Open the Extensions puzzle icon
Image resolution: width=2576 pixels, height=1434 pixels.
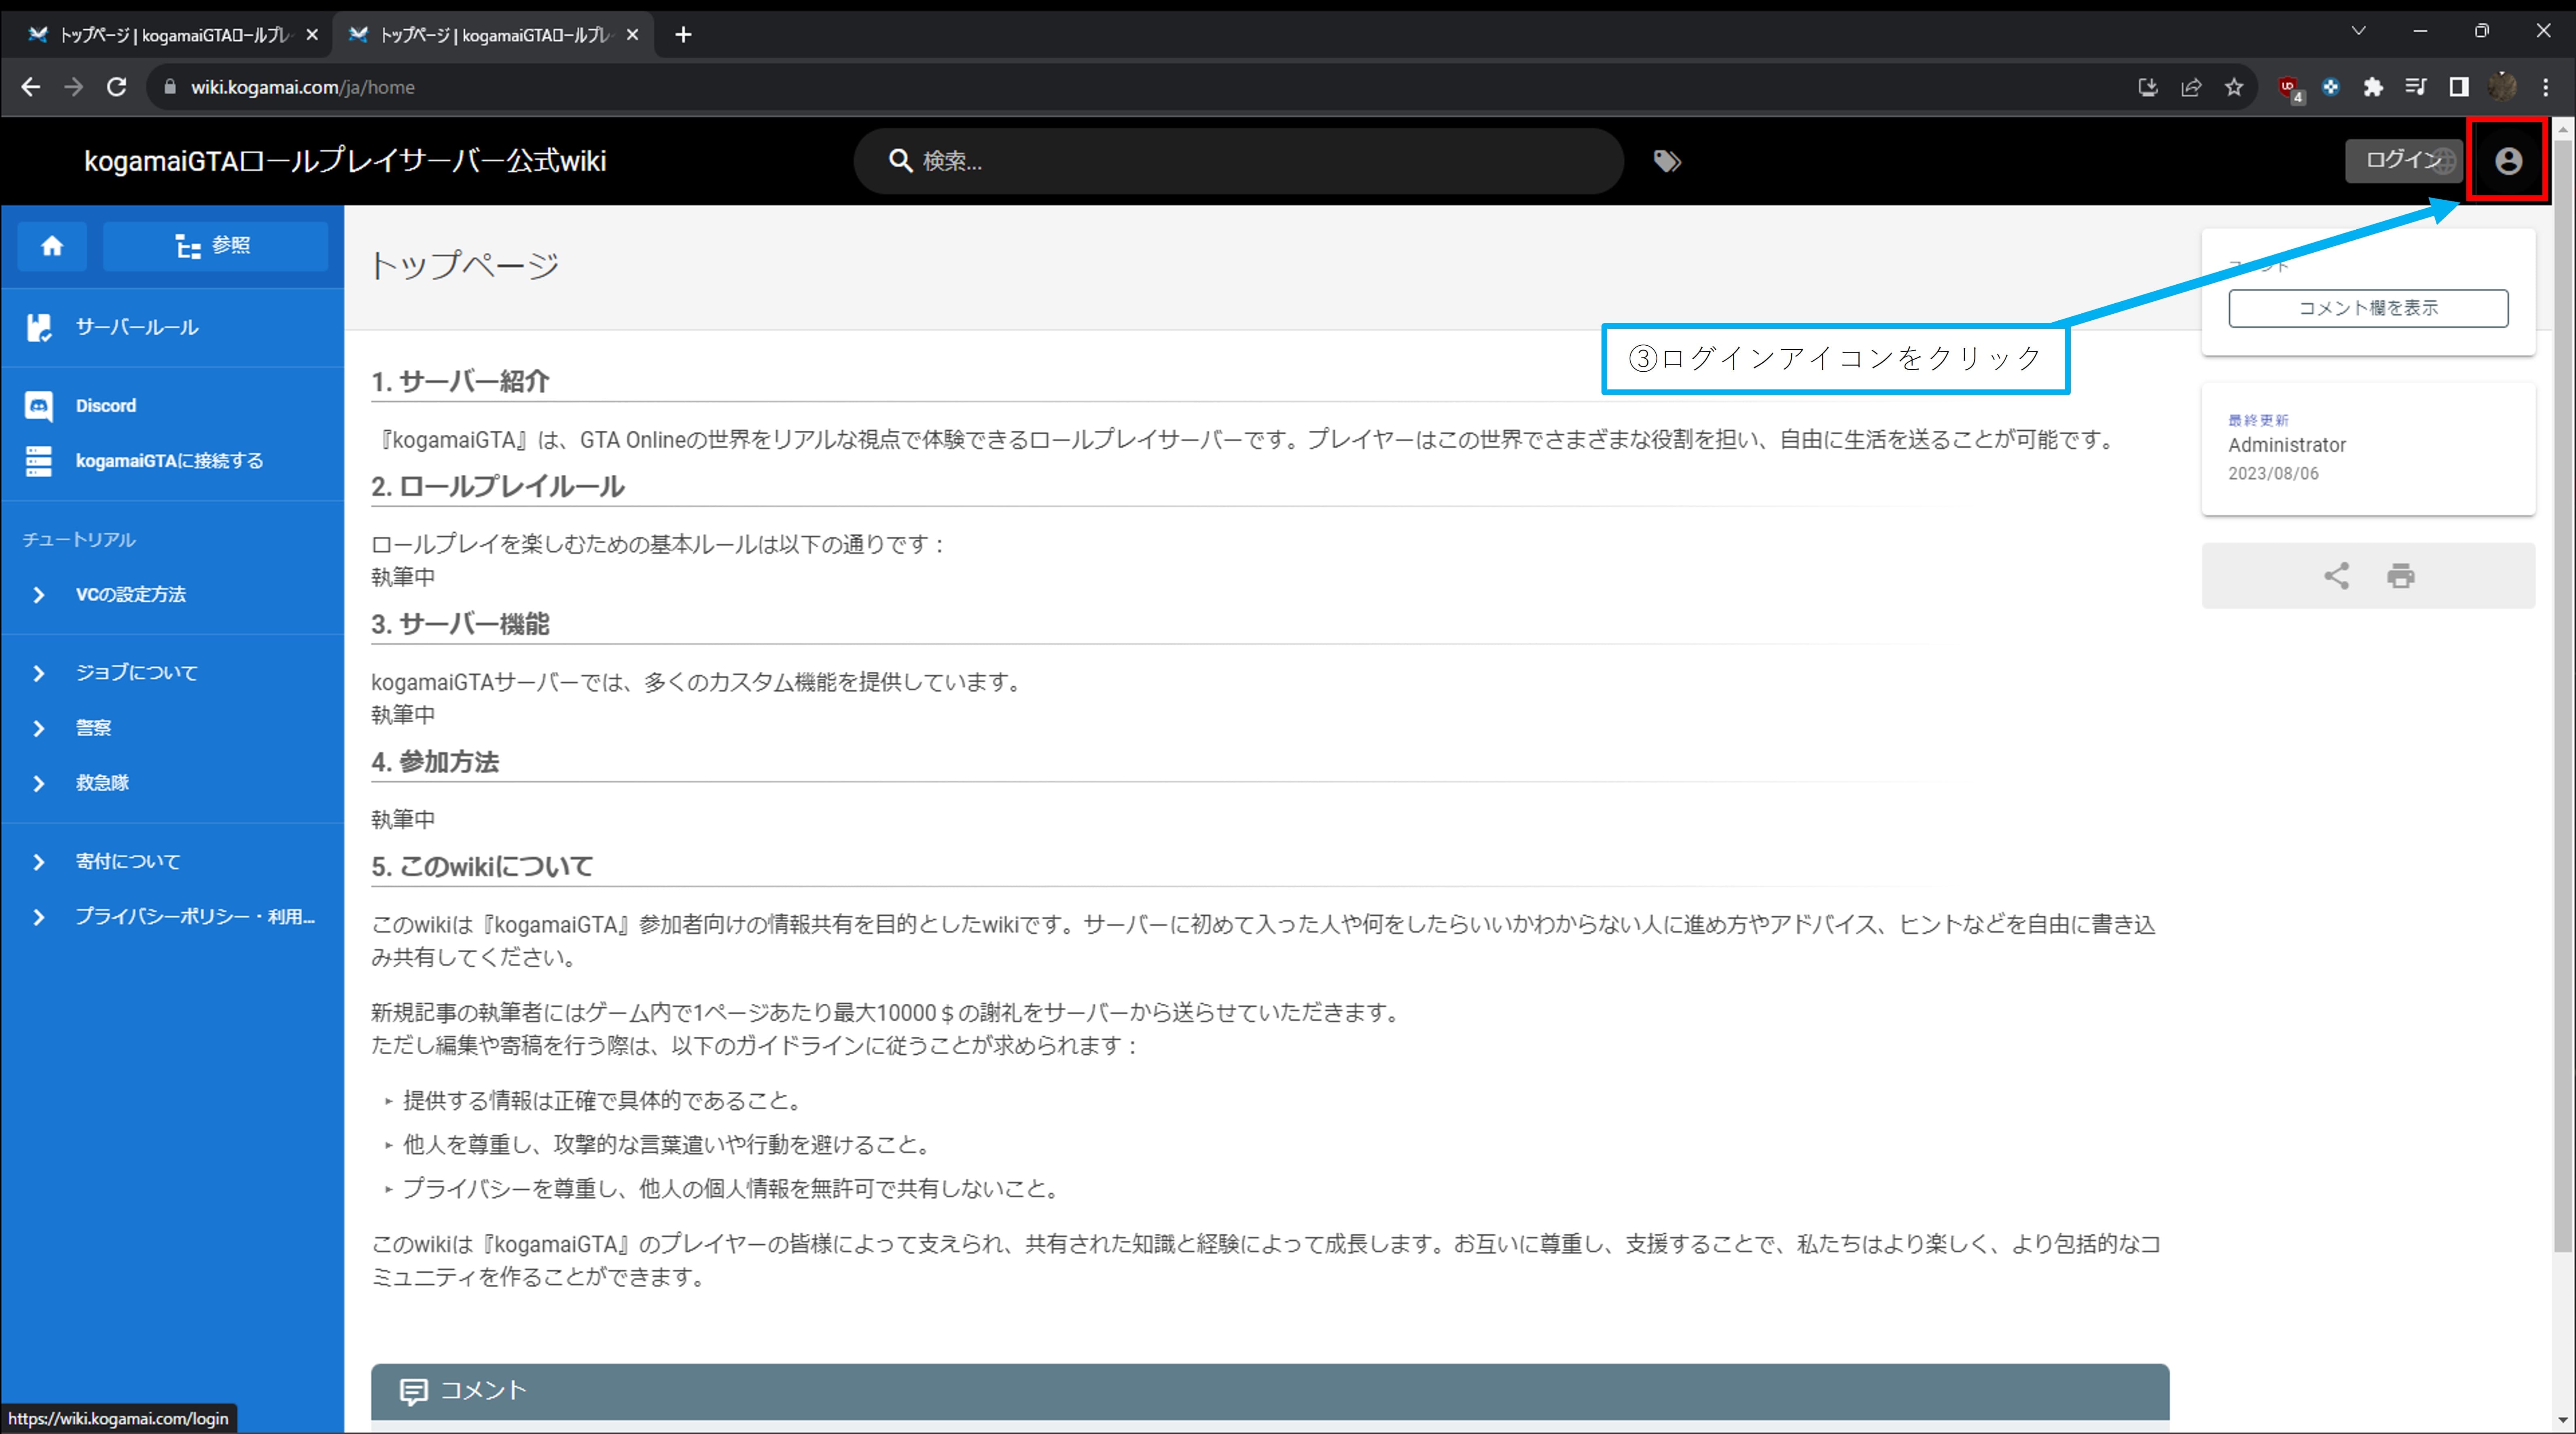pyautogui.click(x=2373, y=87)
